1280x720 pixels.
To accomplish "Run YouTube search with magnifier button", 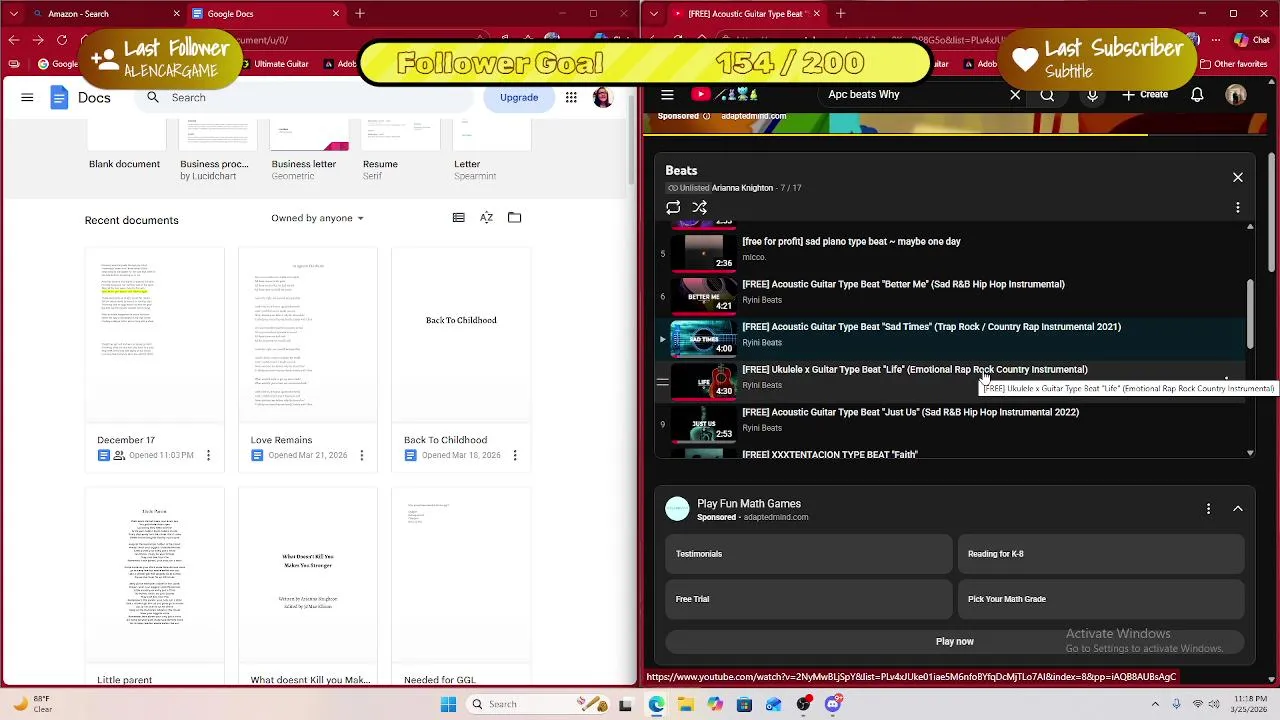I will tap(1047, 95).
